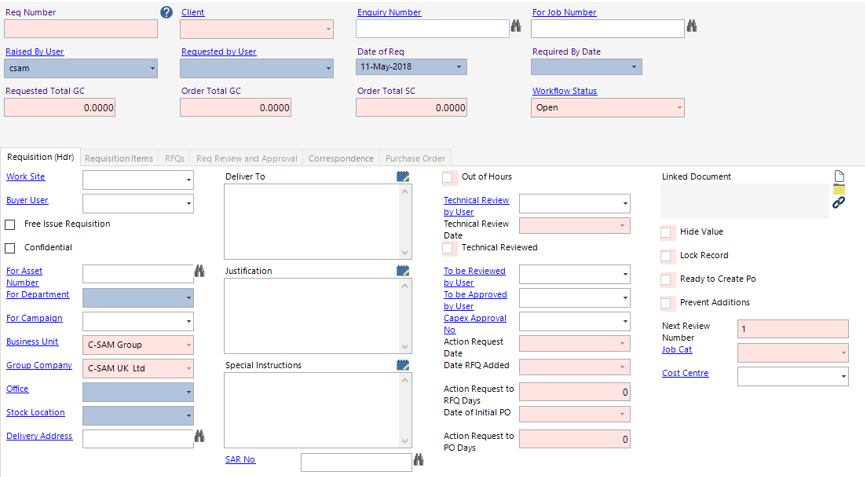Enable the Free Issue Requisition checkbox
Viewport: 865px width, 477px height.
(x=11, y=225)
